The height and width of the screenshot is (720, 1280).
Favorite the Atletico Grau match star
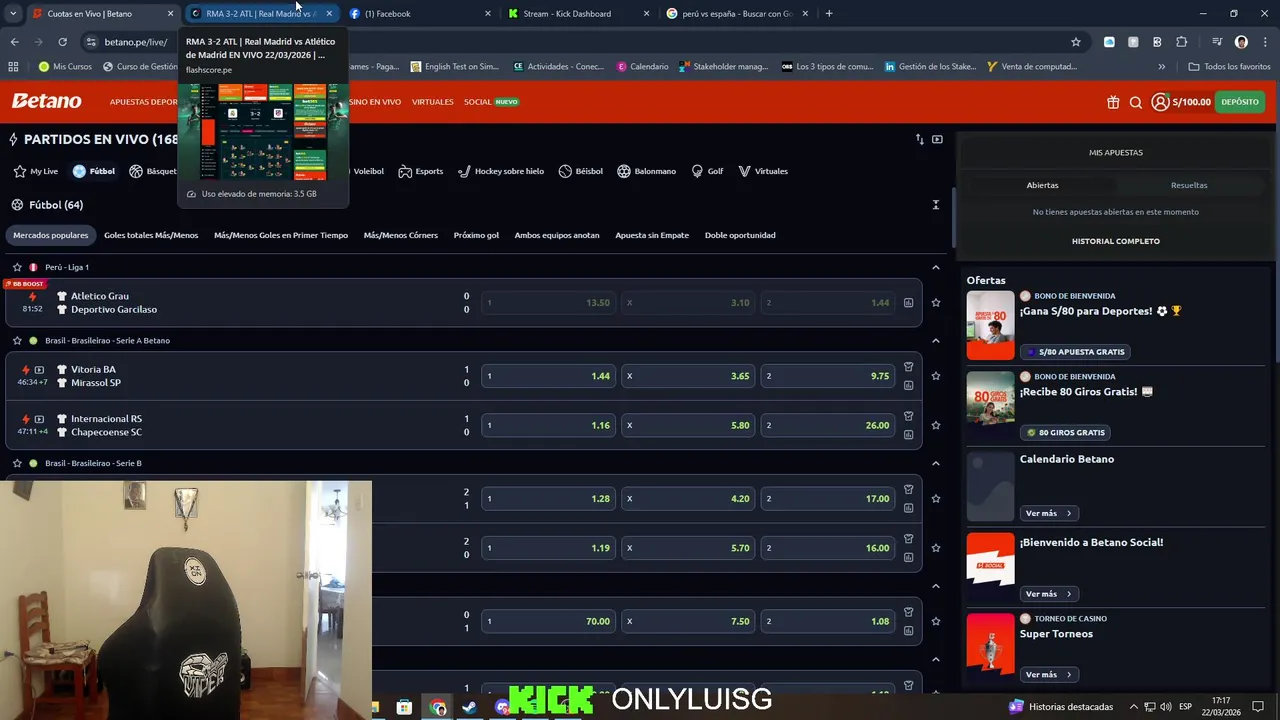click(x=936, y=302)
